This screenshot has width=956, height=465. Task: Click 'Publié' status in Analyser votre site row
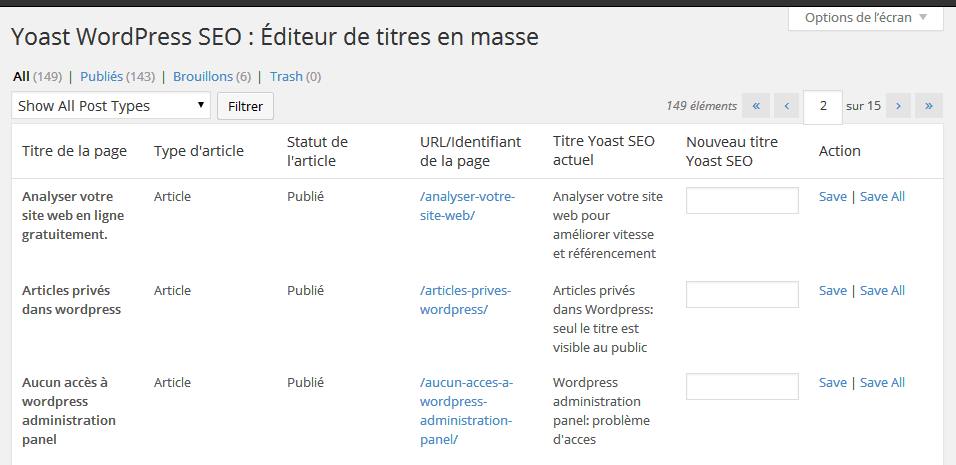[x=305, y=196]
